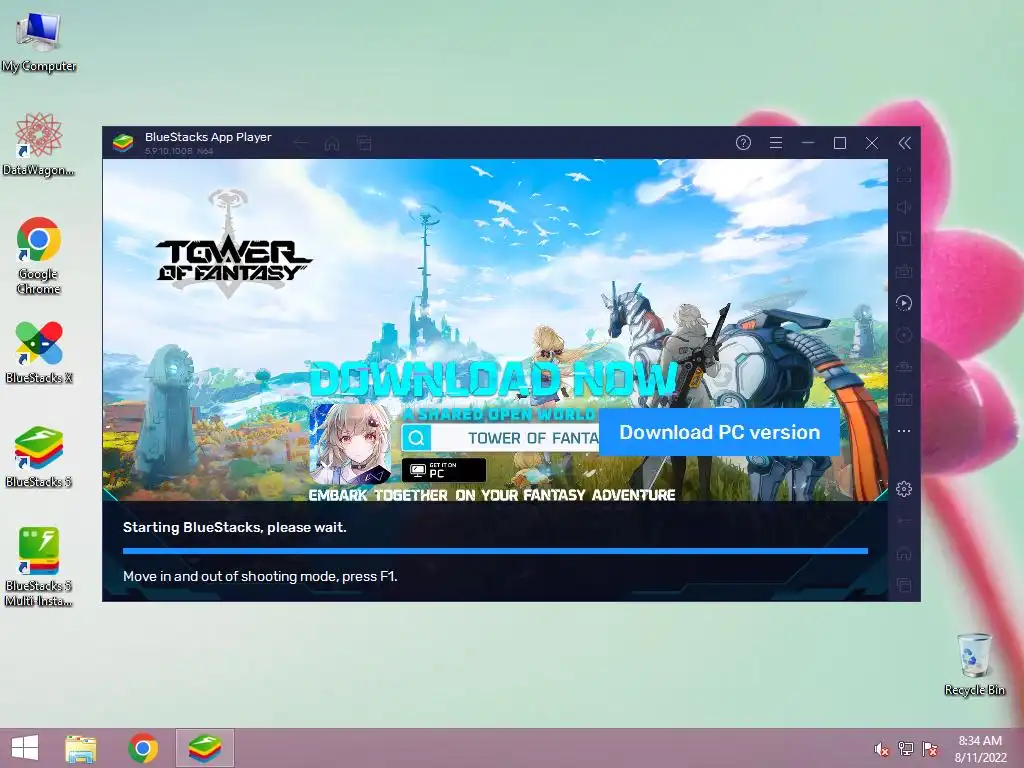
Task: Select BlueStacks X desktop shortcut
Action: pos(39,352)
